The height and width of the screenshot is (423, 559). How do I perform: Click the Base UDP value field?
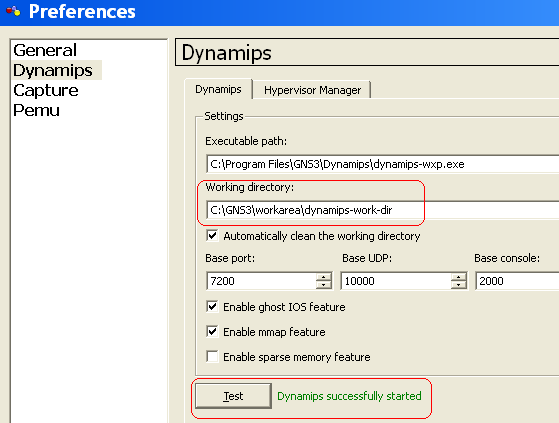click(396, 281)
